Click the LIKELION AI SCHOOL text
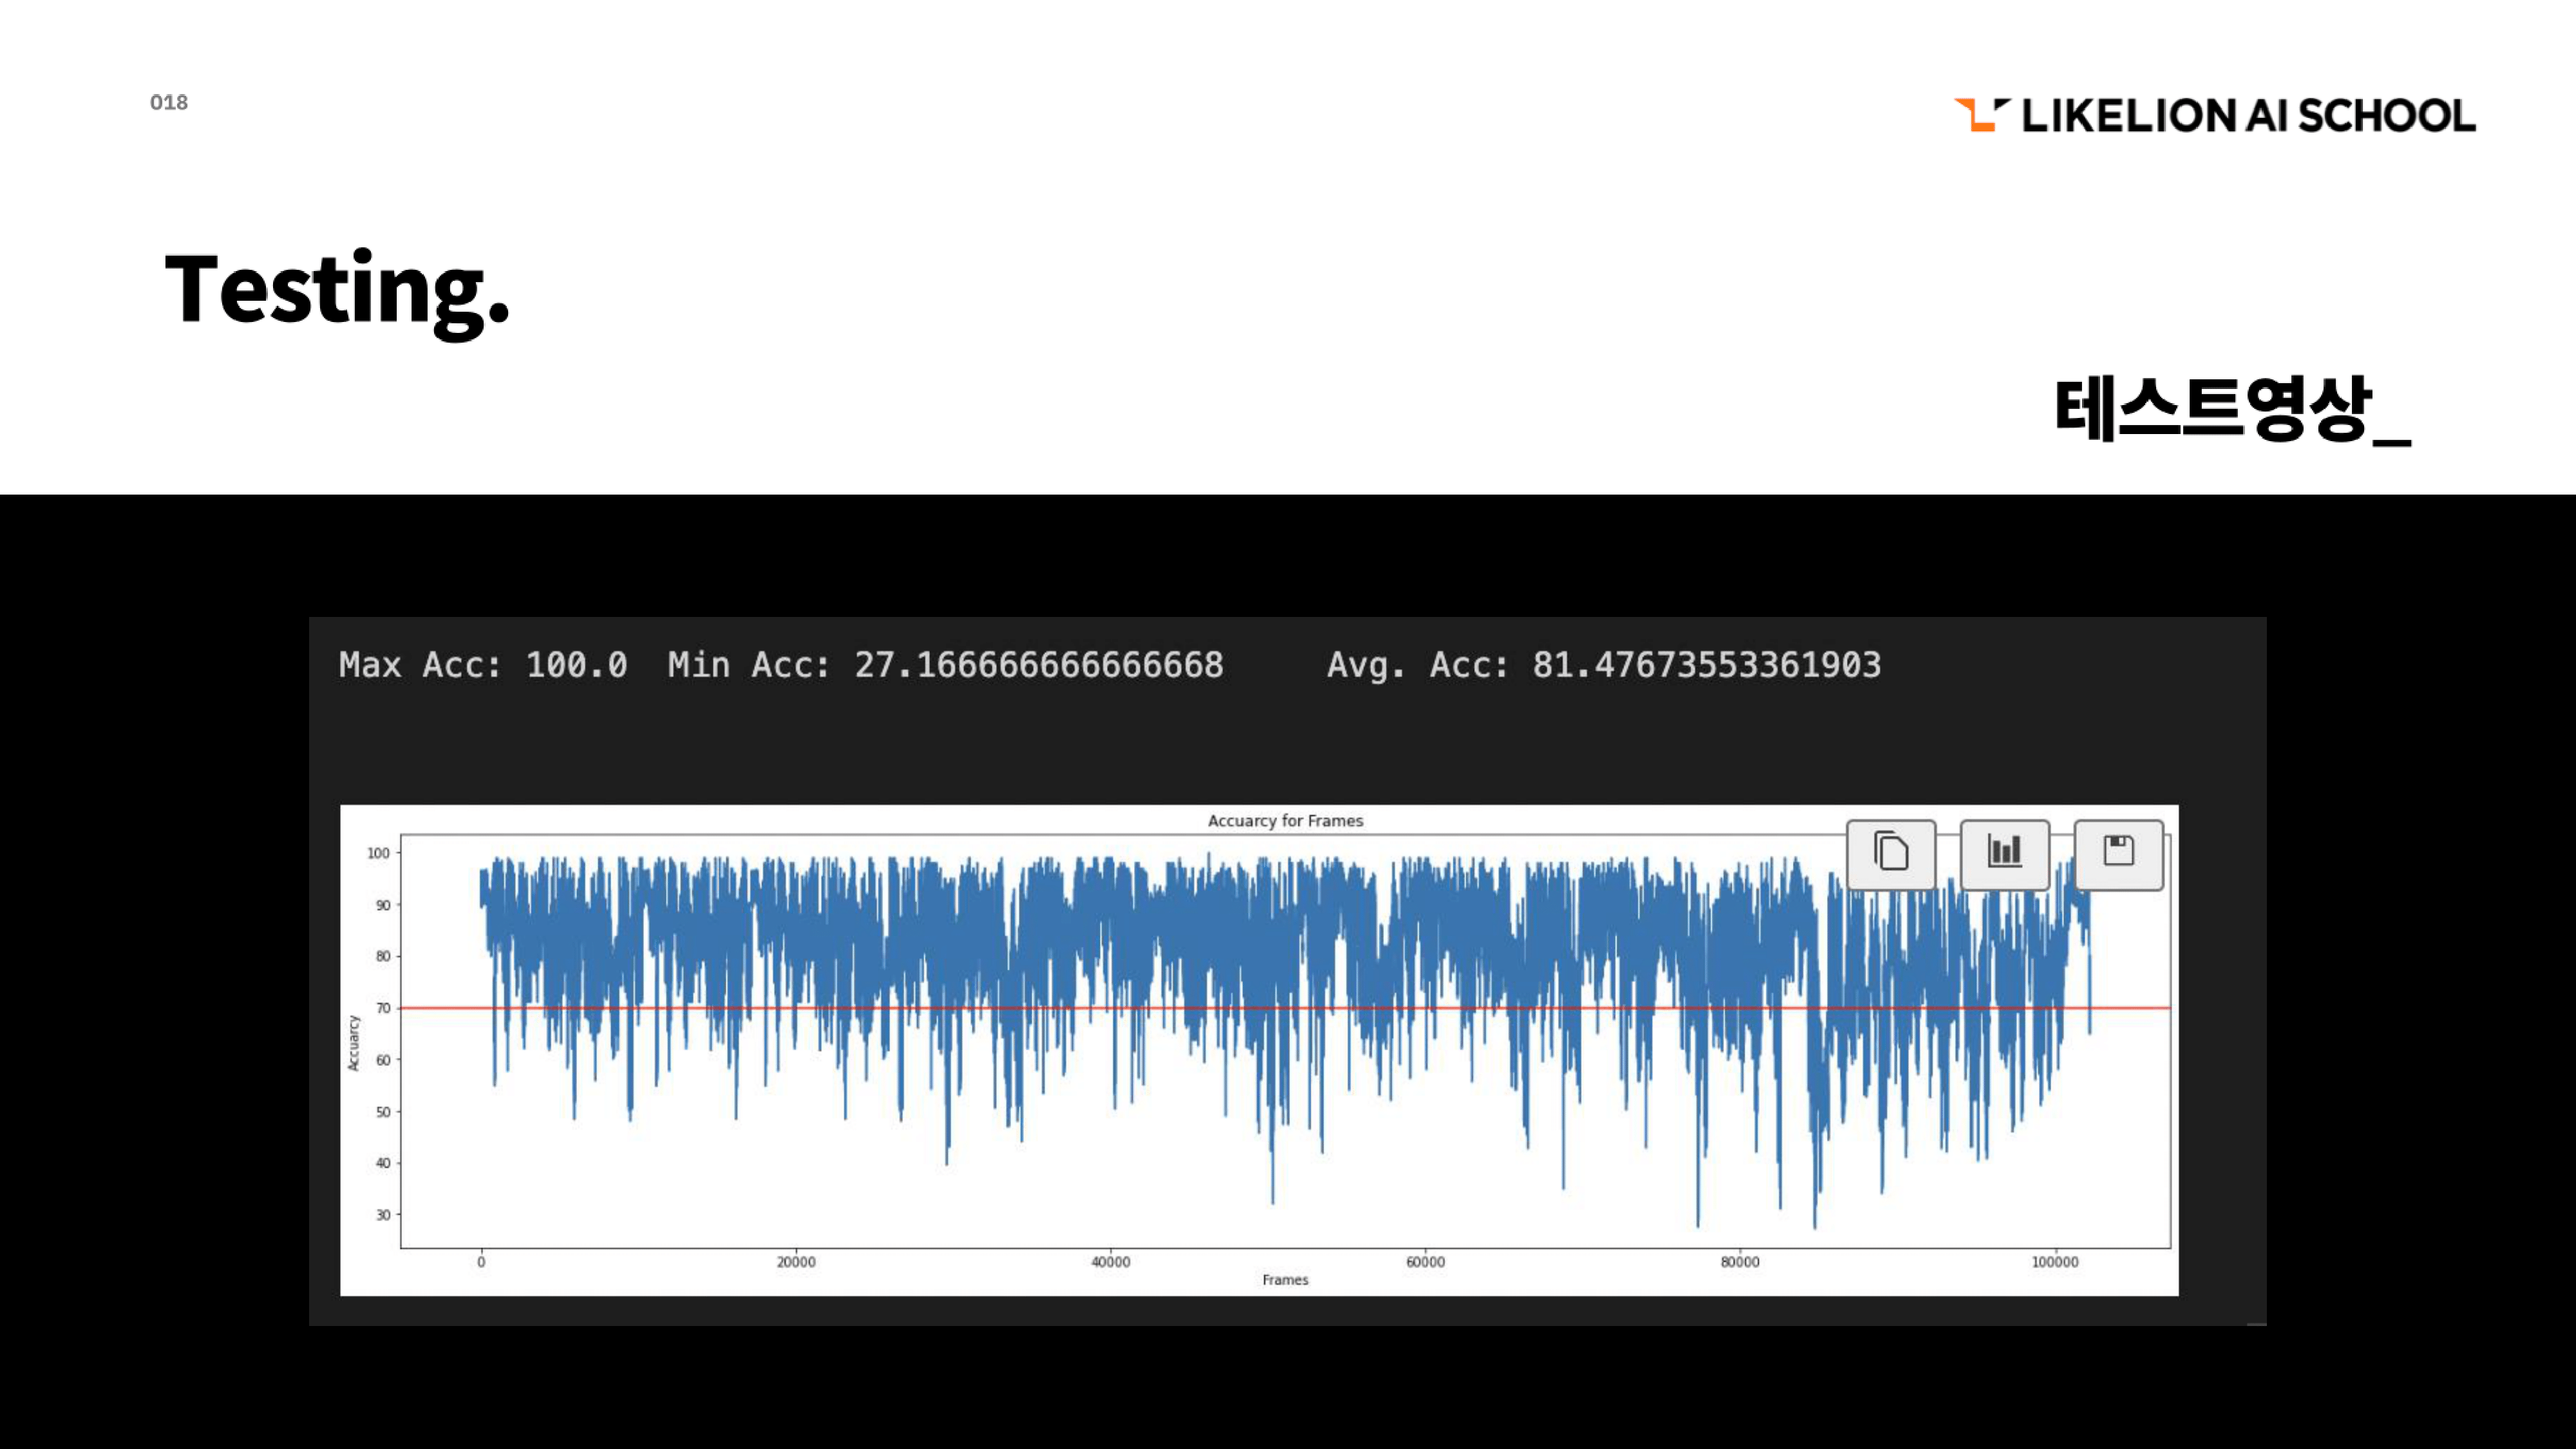2576x1449 pixels. click(x=2248, y=116)
